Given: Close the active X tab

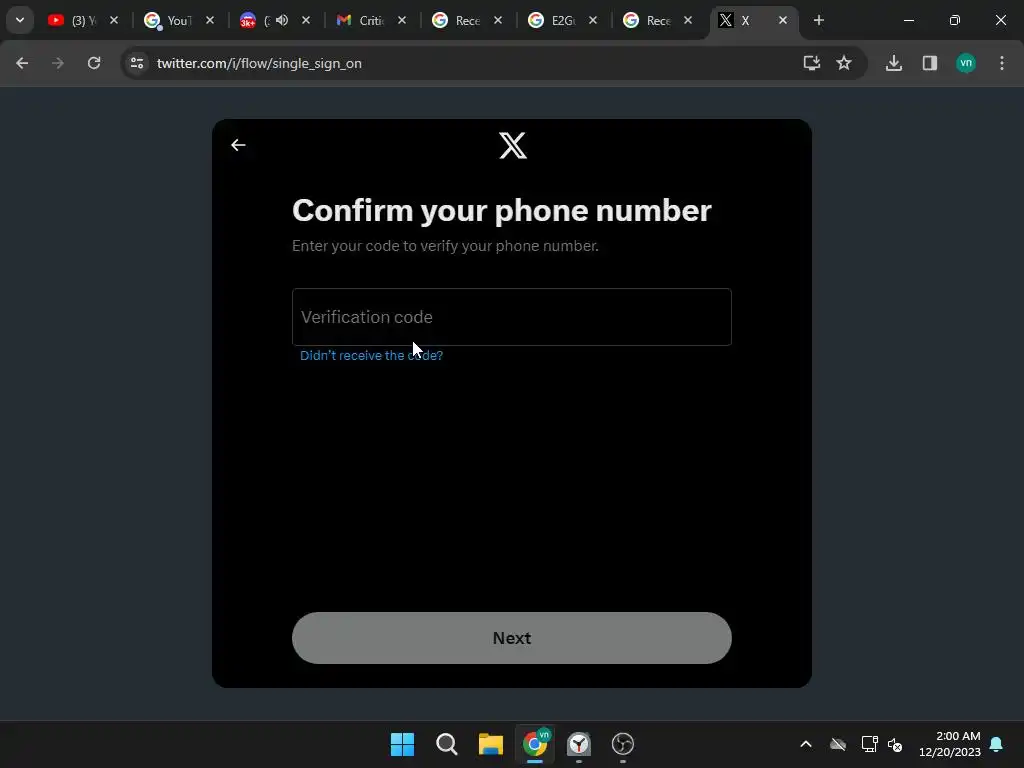Looking at the screenshot, I should pyautogui.click(x=782, y=20).
